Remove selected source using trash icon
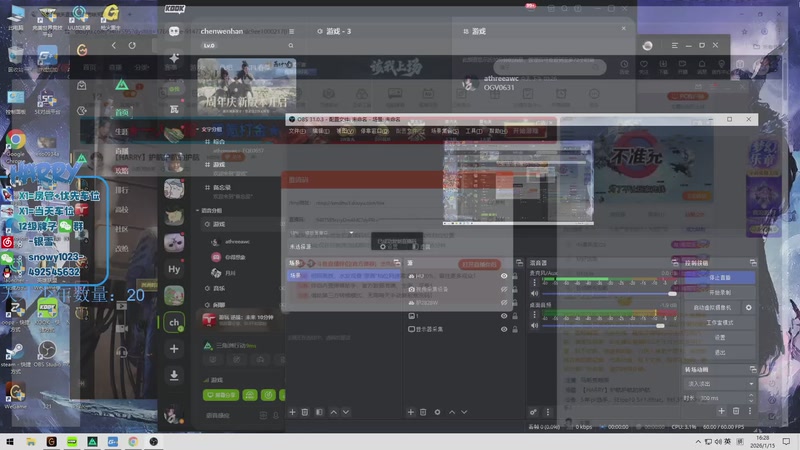Viewport: 800px width, 450px height. [x=423, y=412]
